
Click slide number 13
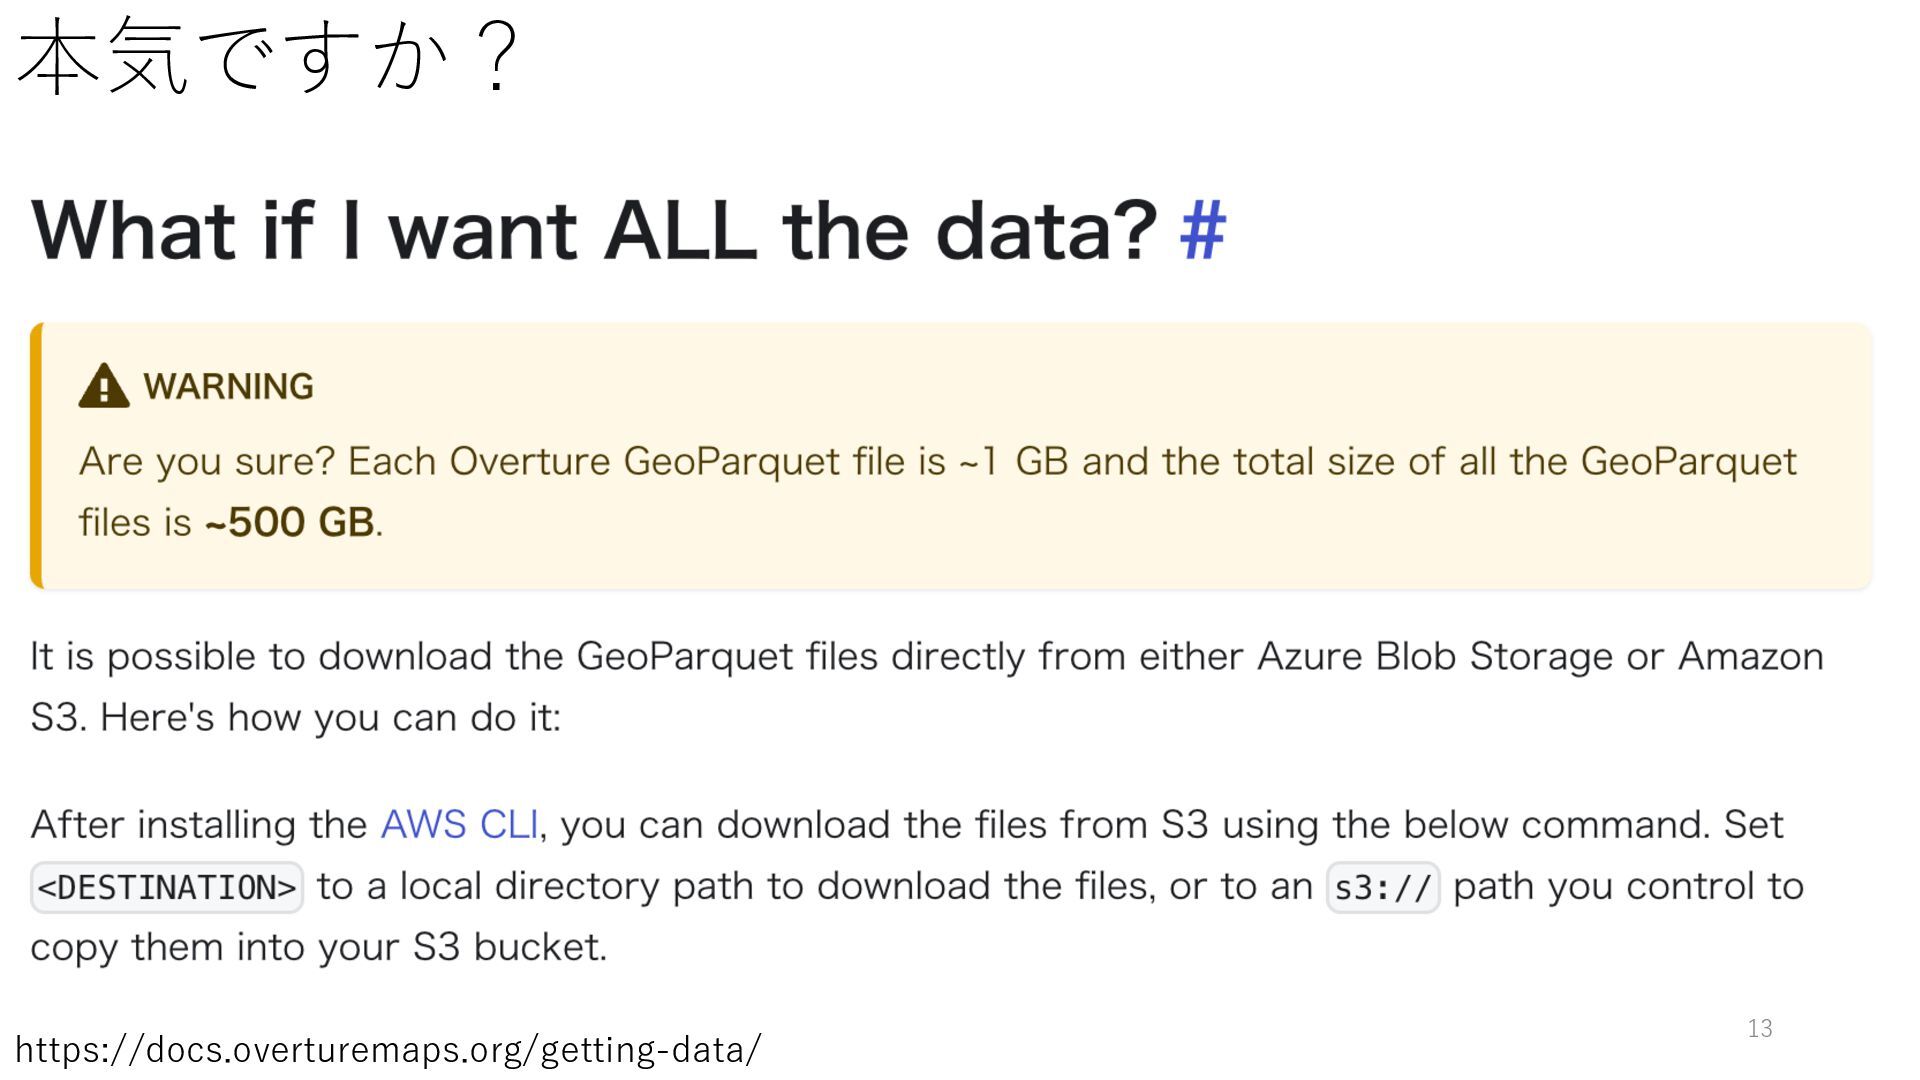pyautogui.click(x=1759, y=1028)
